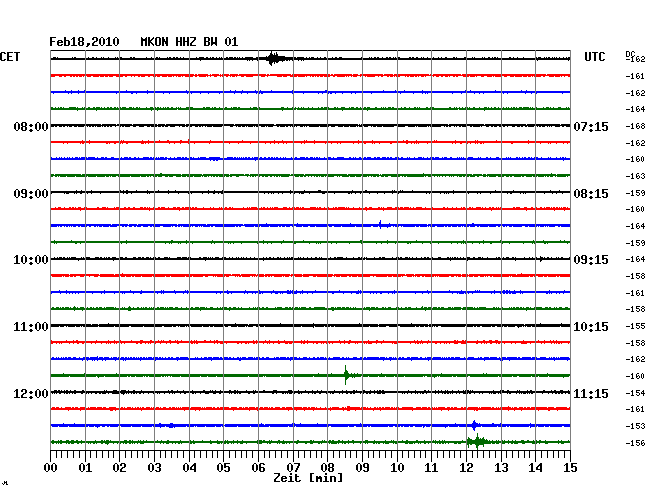Select the 12:00 CET time label
This screenshot has width=650, height=494.
point(31,393)
